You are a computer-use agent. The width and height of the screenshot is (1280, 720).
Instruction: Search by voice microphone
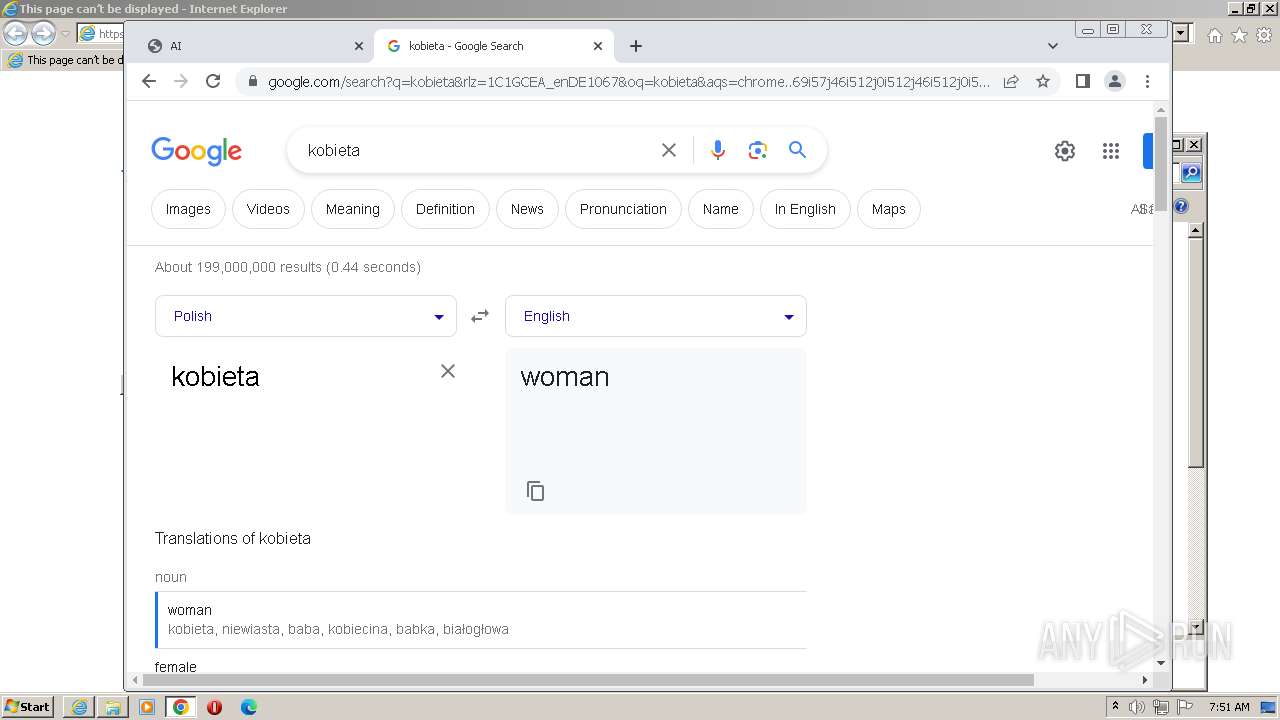[x=717, y=150]
